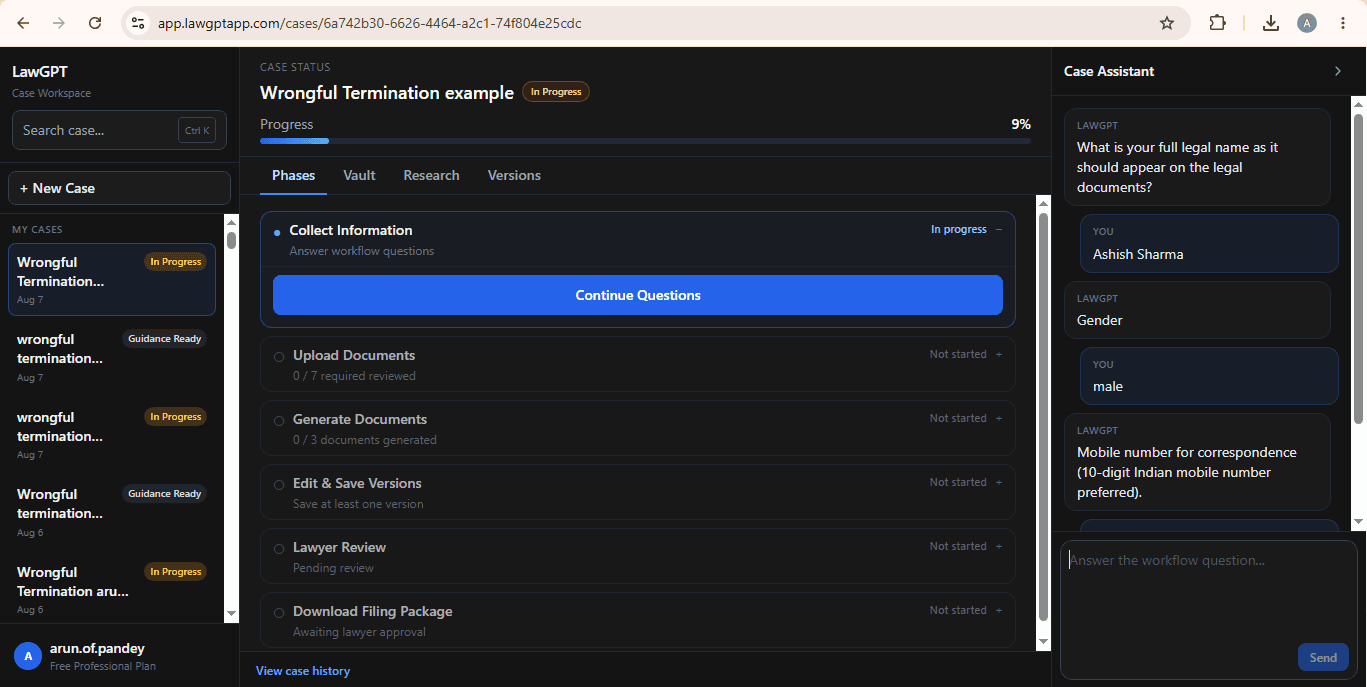
Task: Click the arun.of.pandey user avatar
Action: [28, 656]
